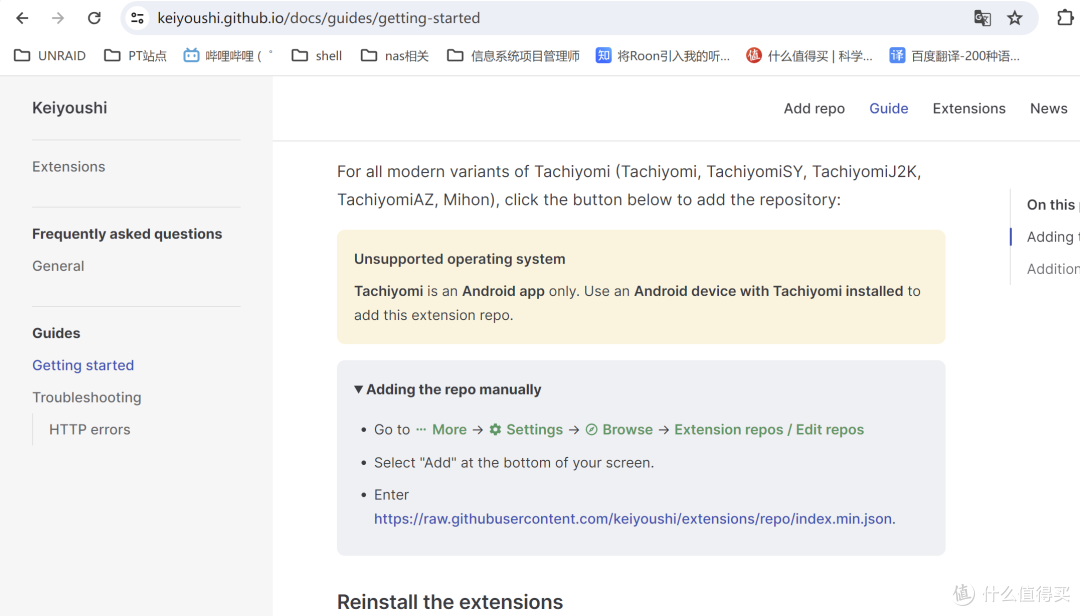The image size is (1080, 616).
Task: Bookmark this page with star icon
Action: click(1015, 18)
